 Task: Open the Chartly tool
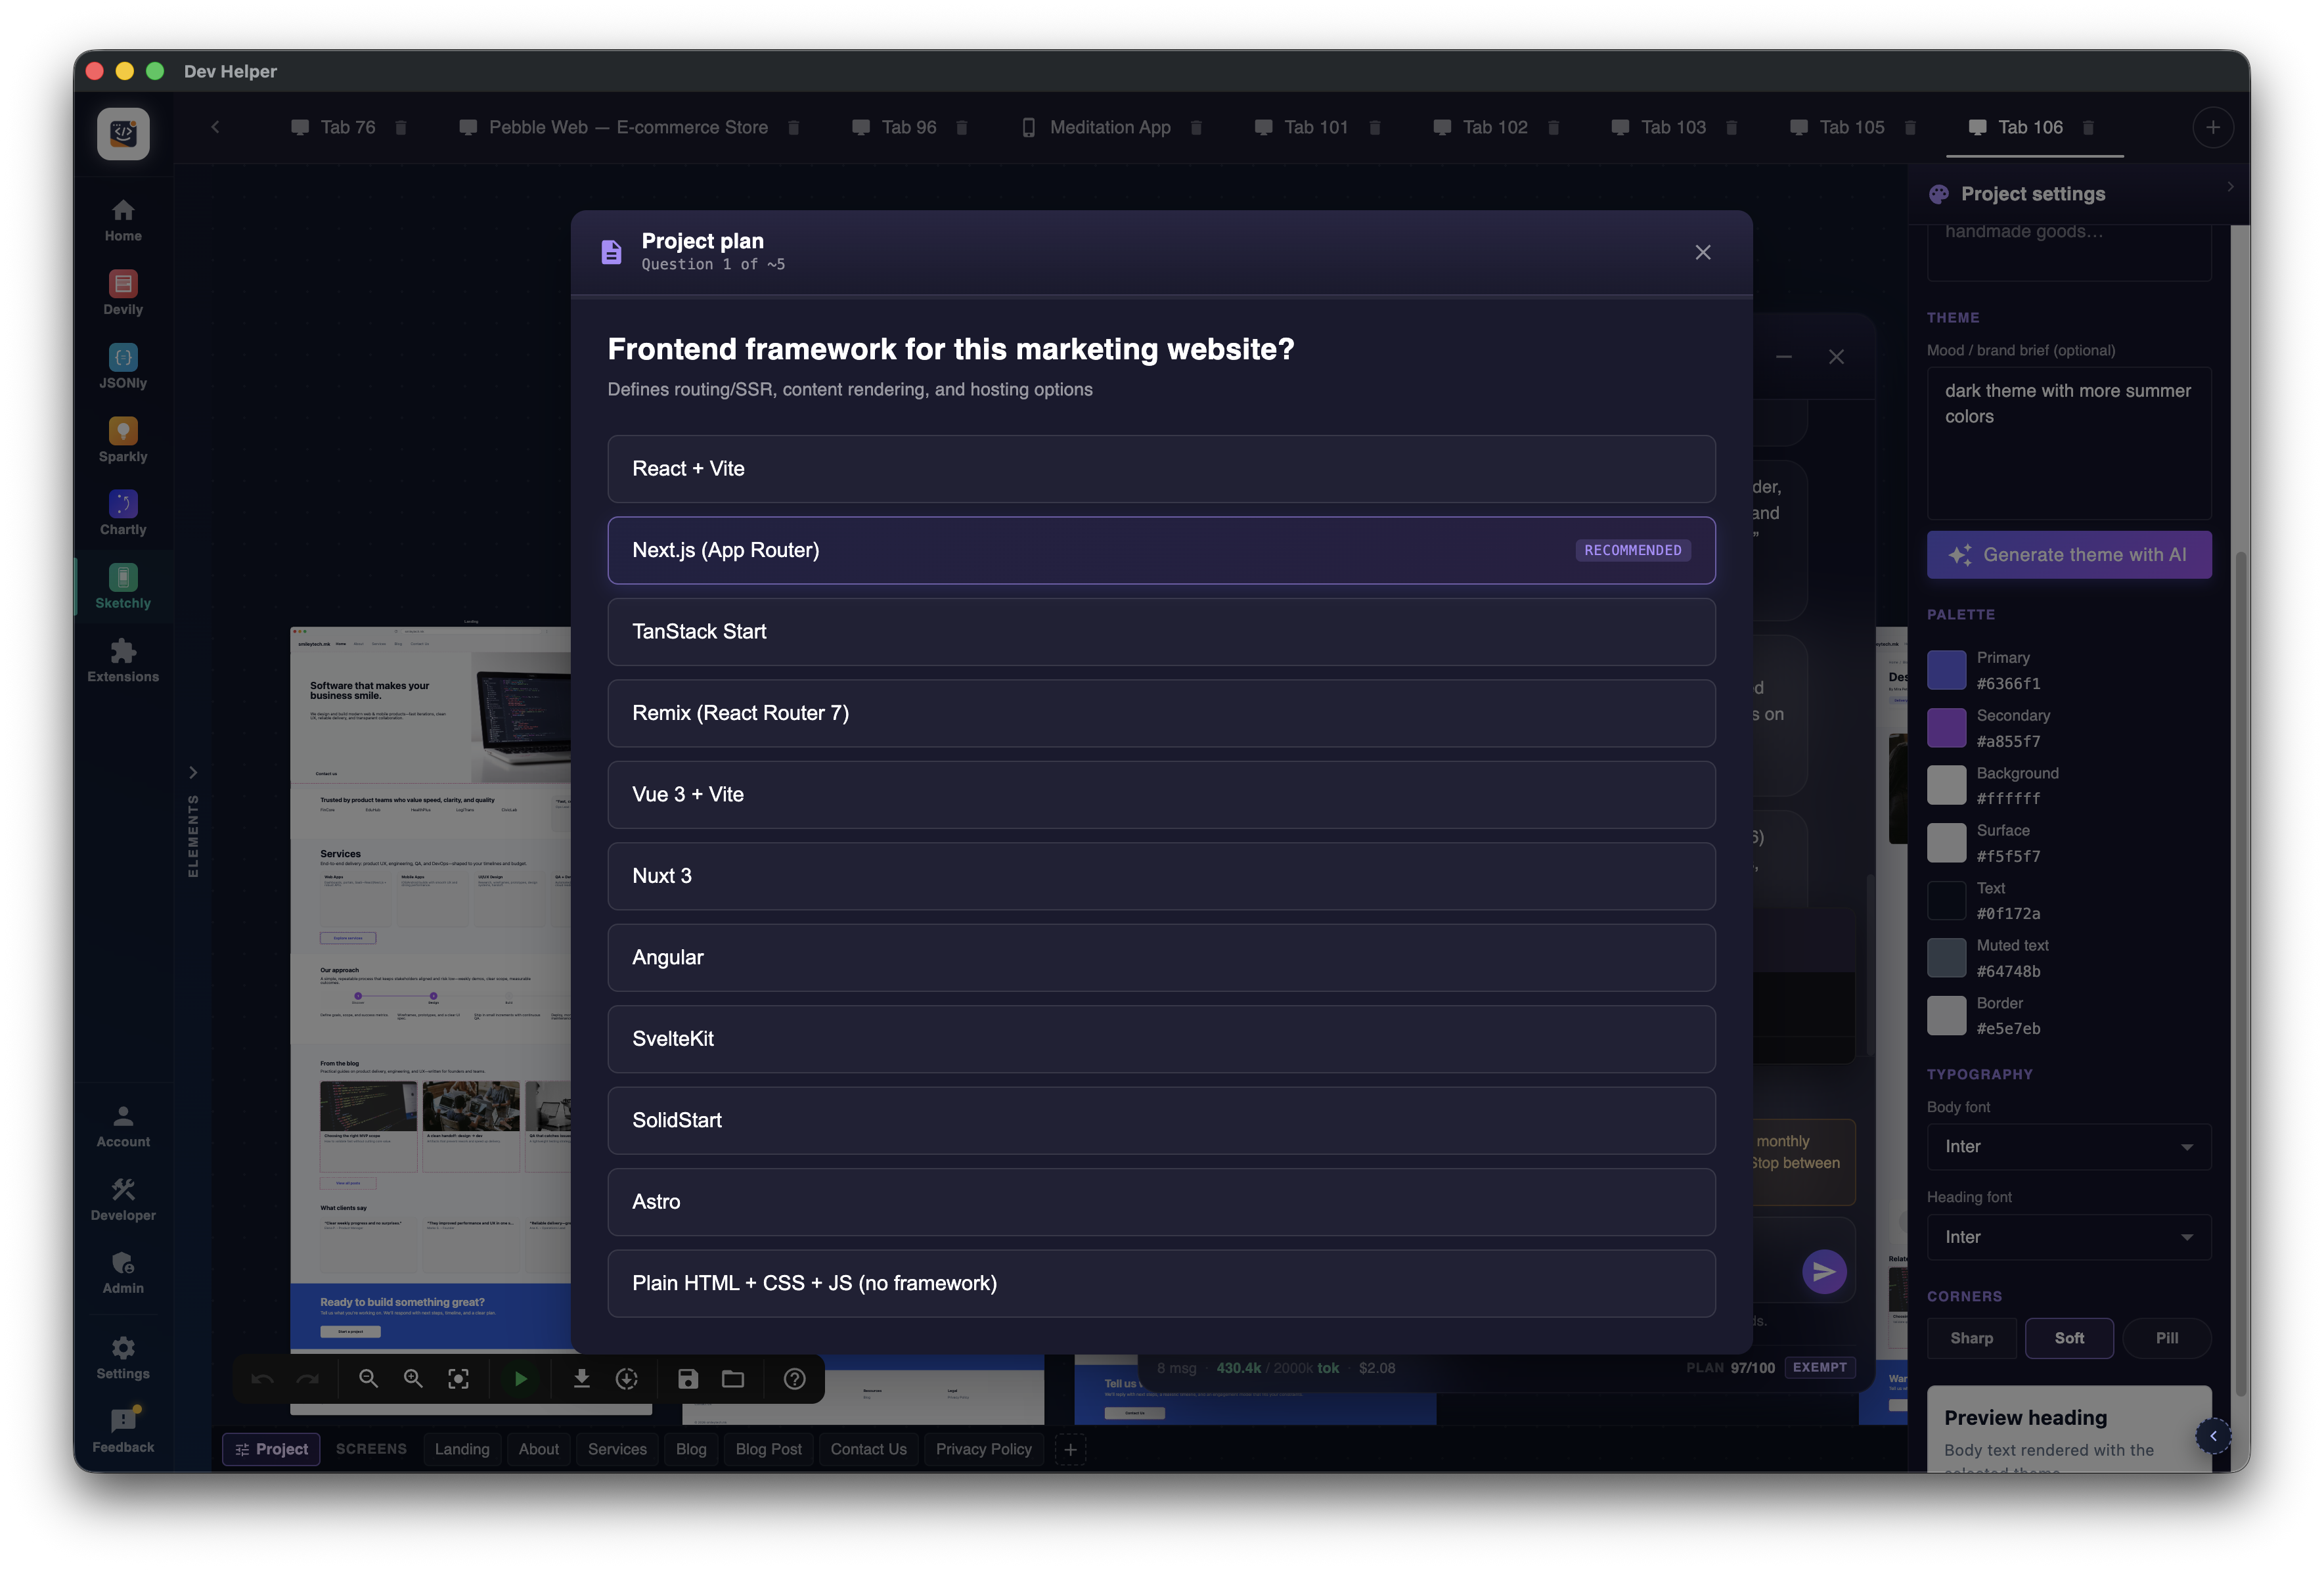[x=123, y=513]
